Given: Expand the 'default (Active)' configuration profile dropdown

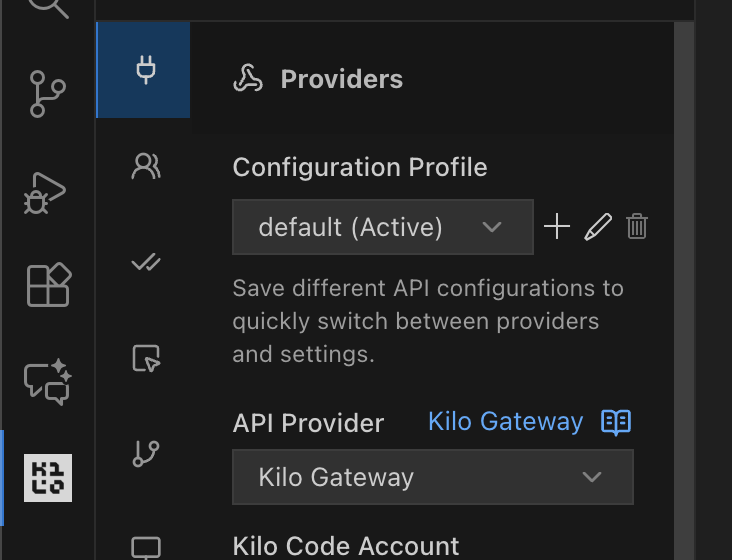Looking at the screenshot, I should 382,227.
